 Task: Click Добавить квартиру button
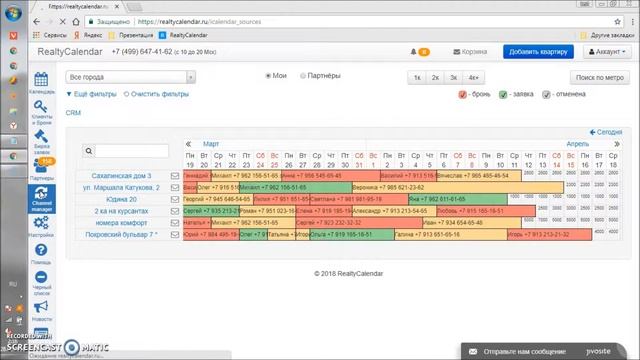coord(538,52)
